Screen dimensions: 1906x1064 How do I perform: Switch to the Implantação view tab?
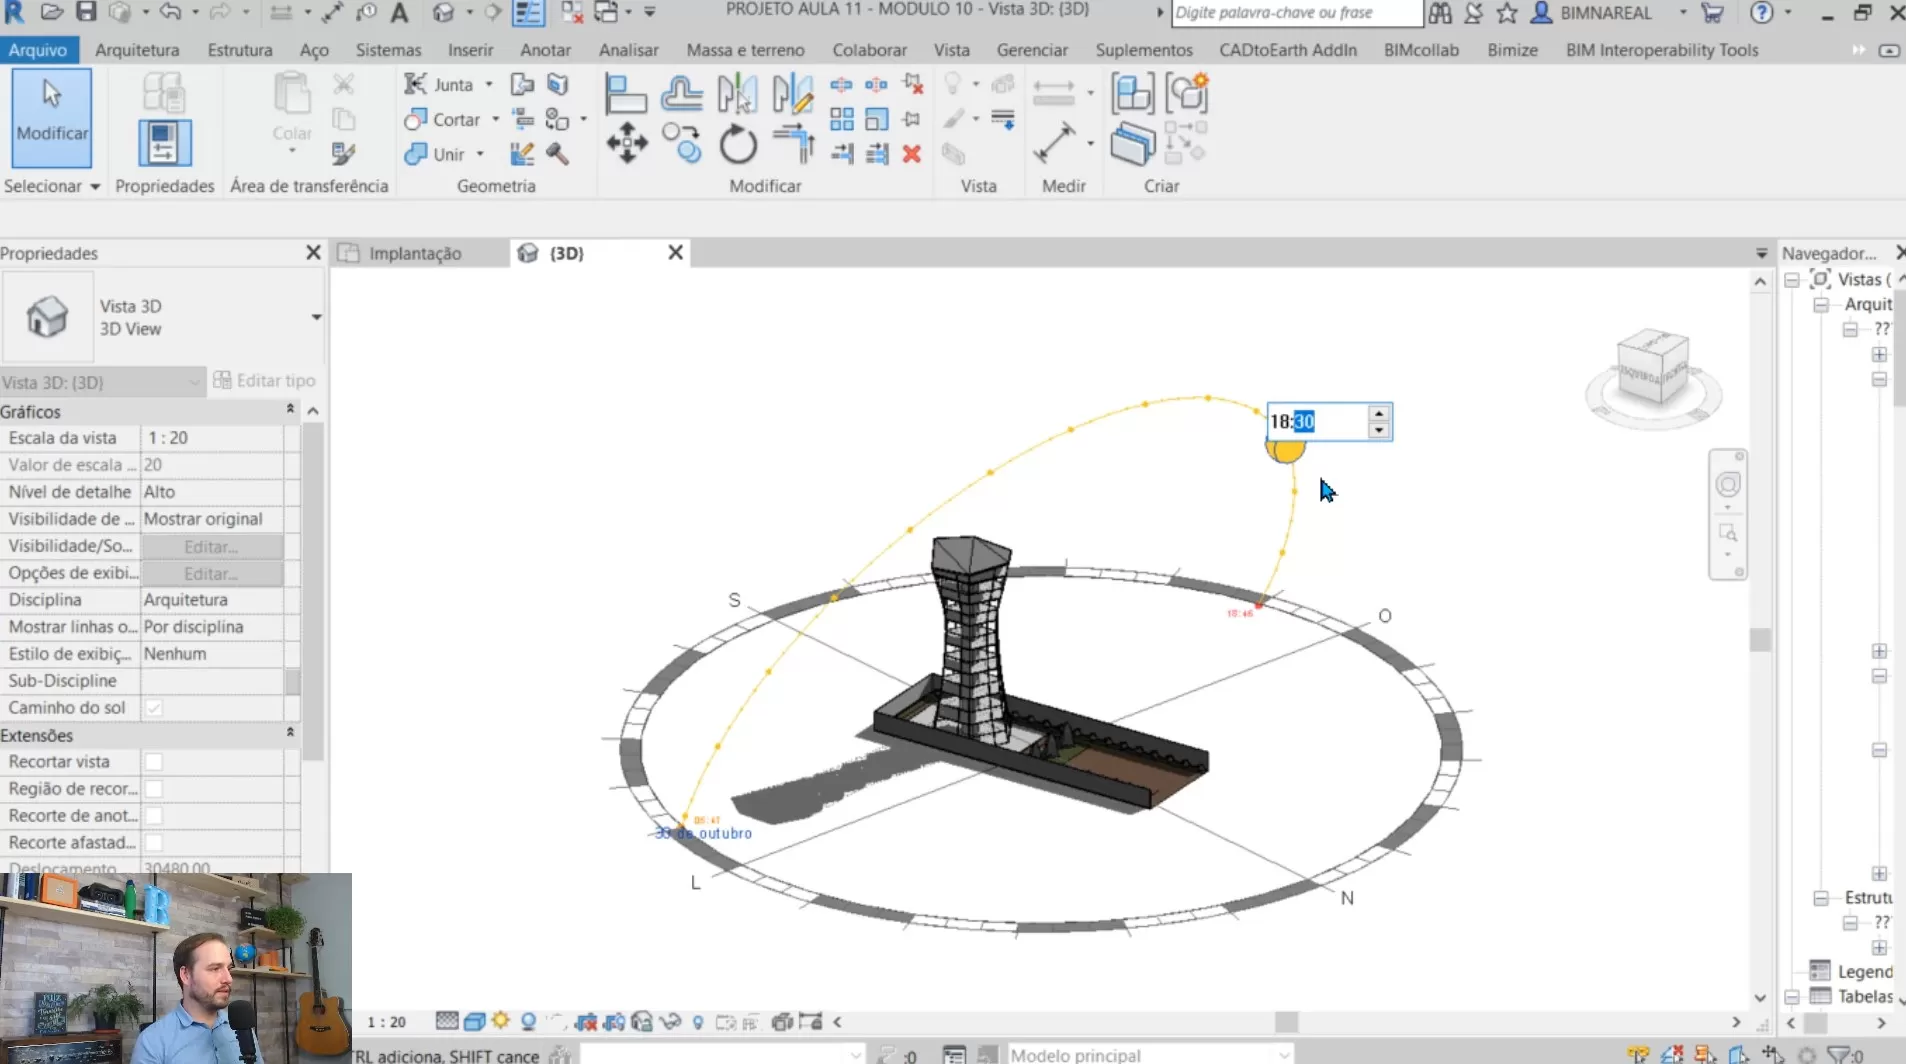pos(414,253)
